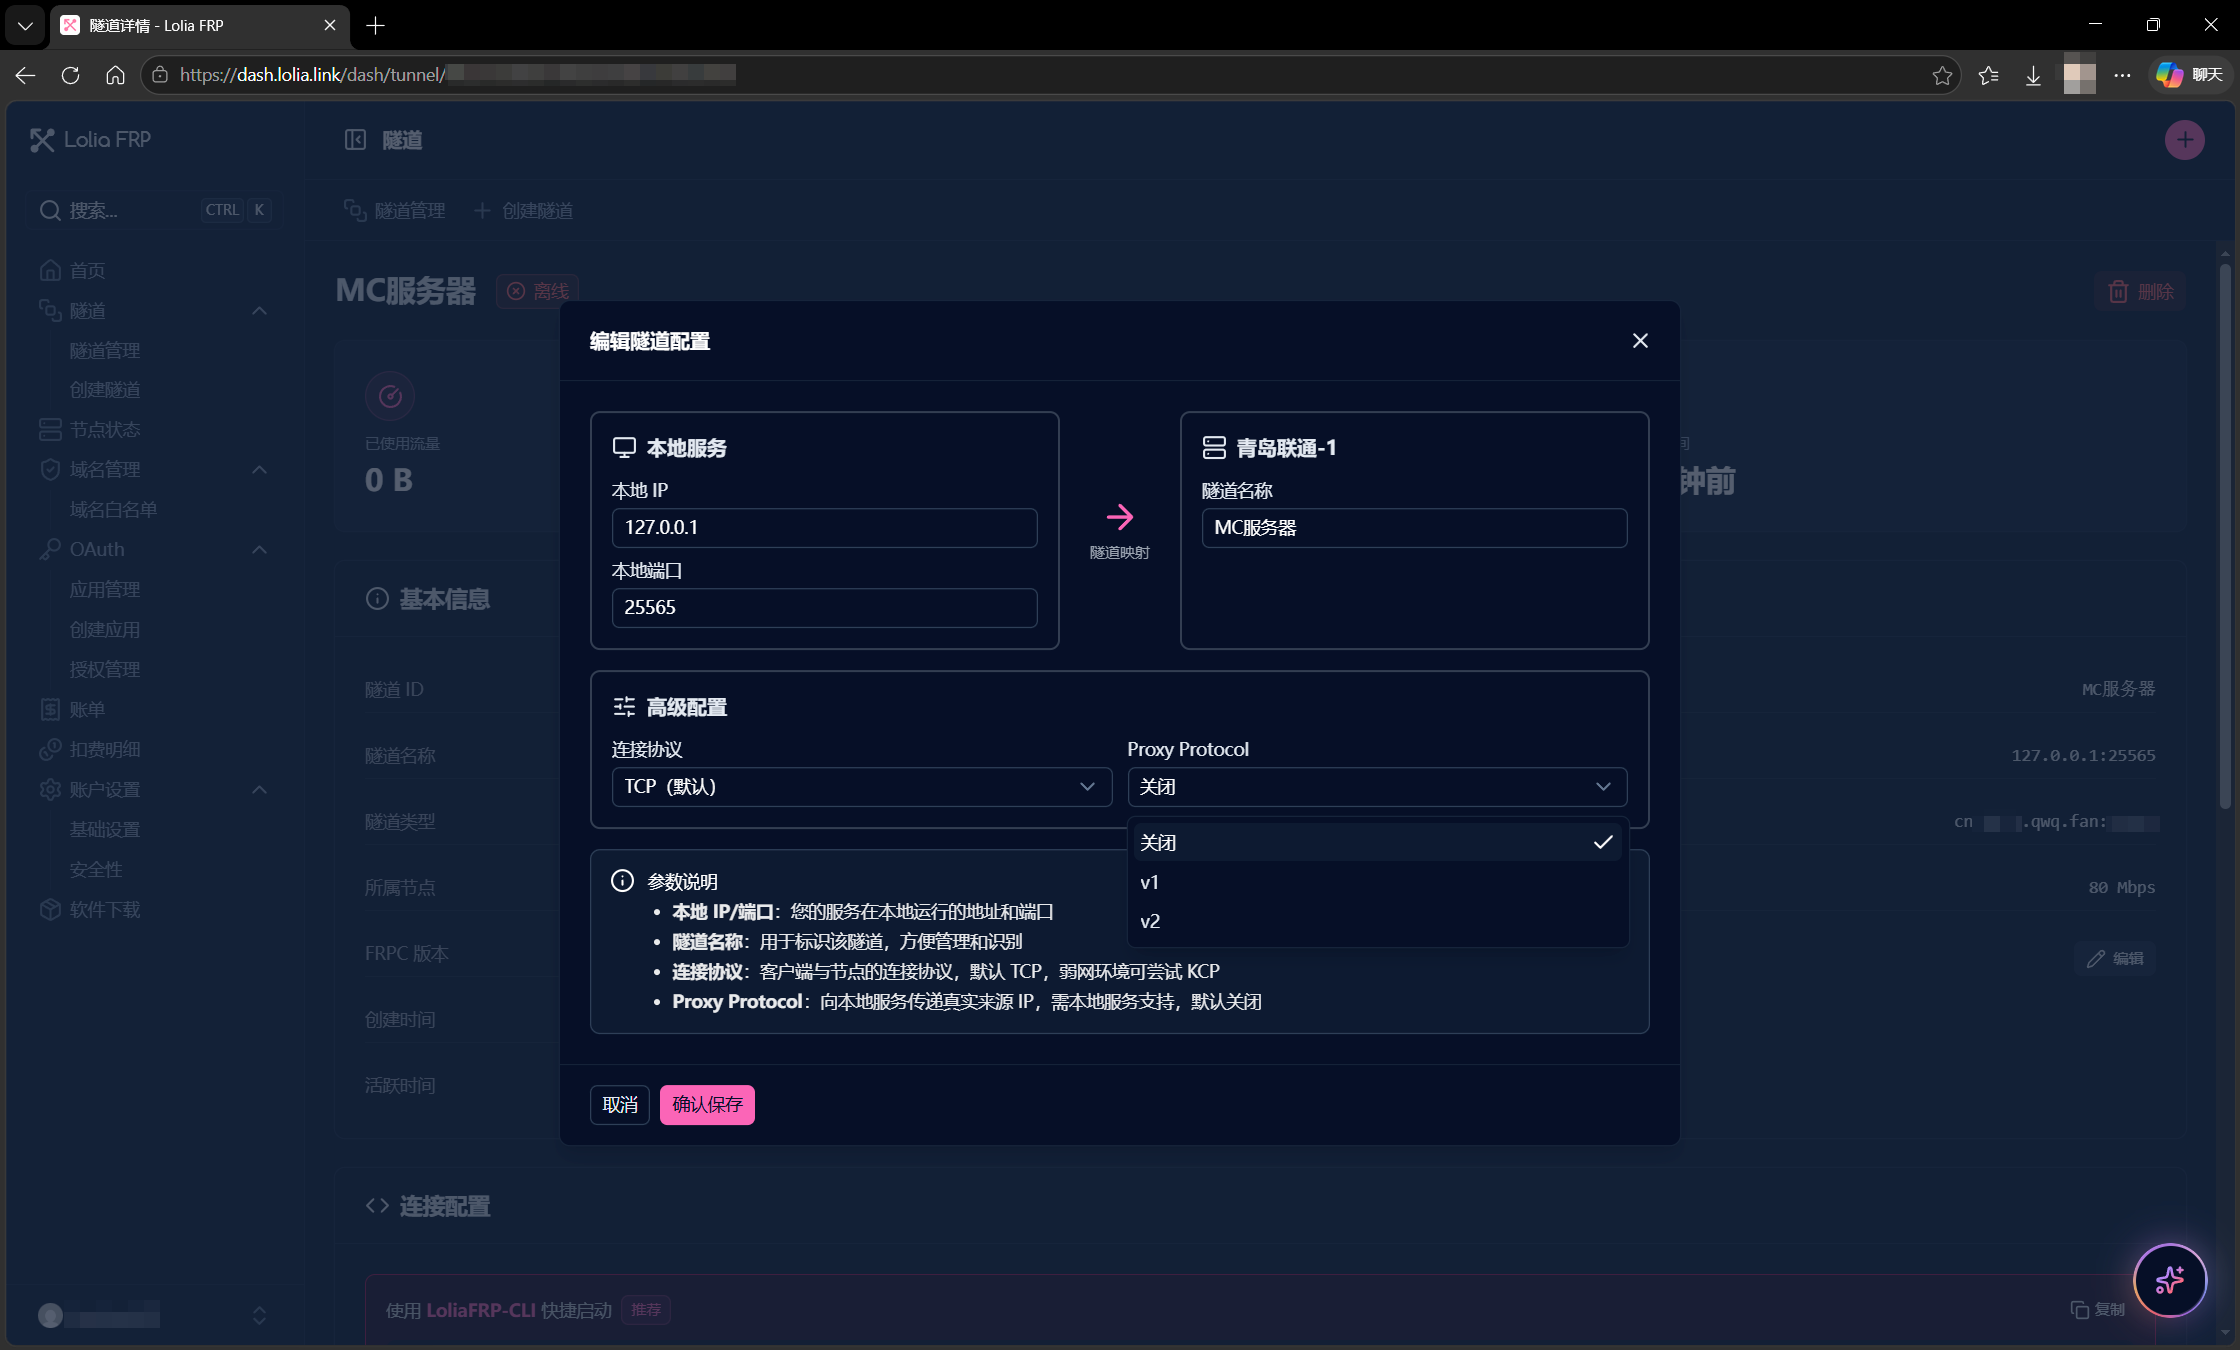Switch to the 创建隧道 tab
Image resolution: width=2240 pixels, height=1350 pixels.
click(x=523, y=210)
